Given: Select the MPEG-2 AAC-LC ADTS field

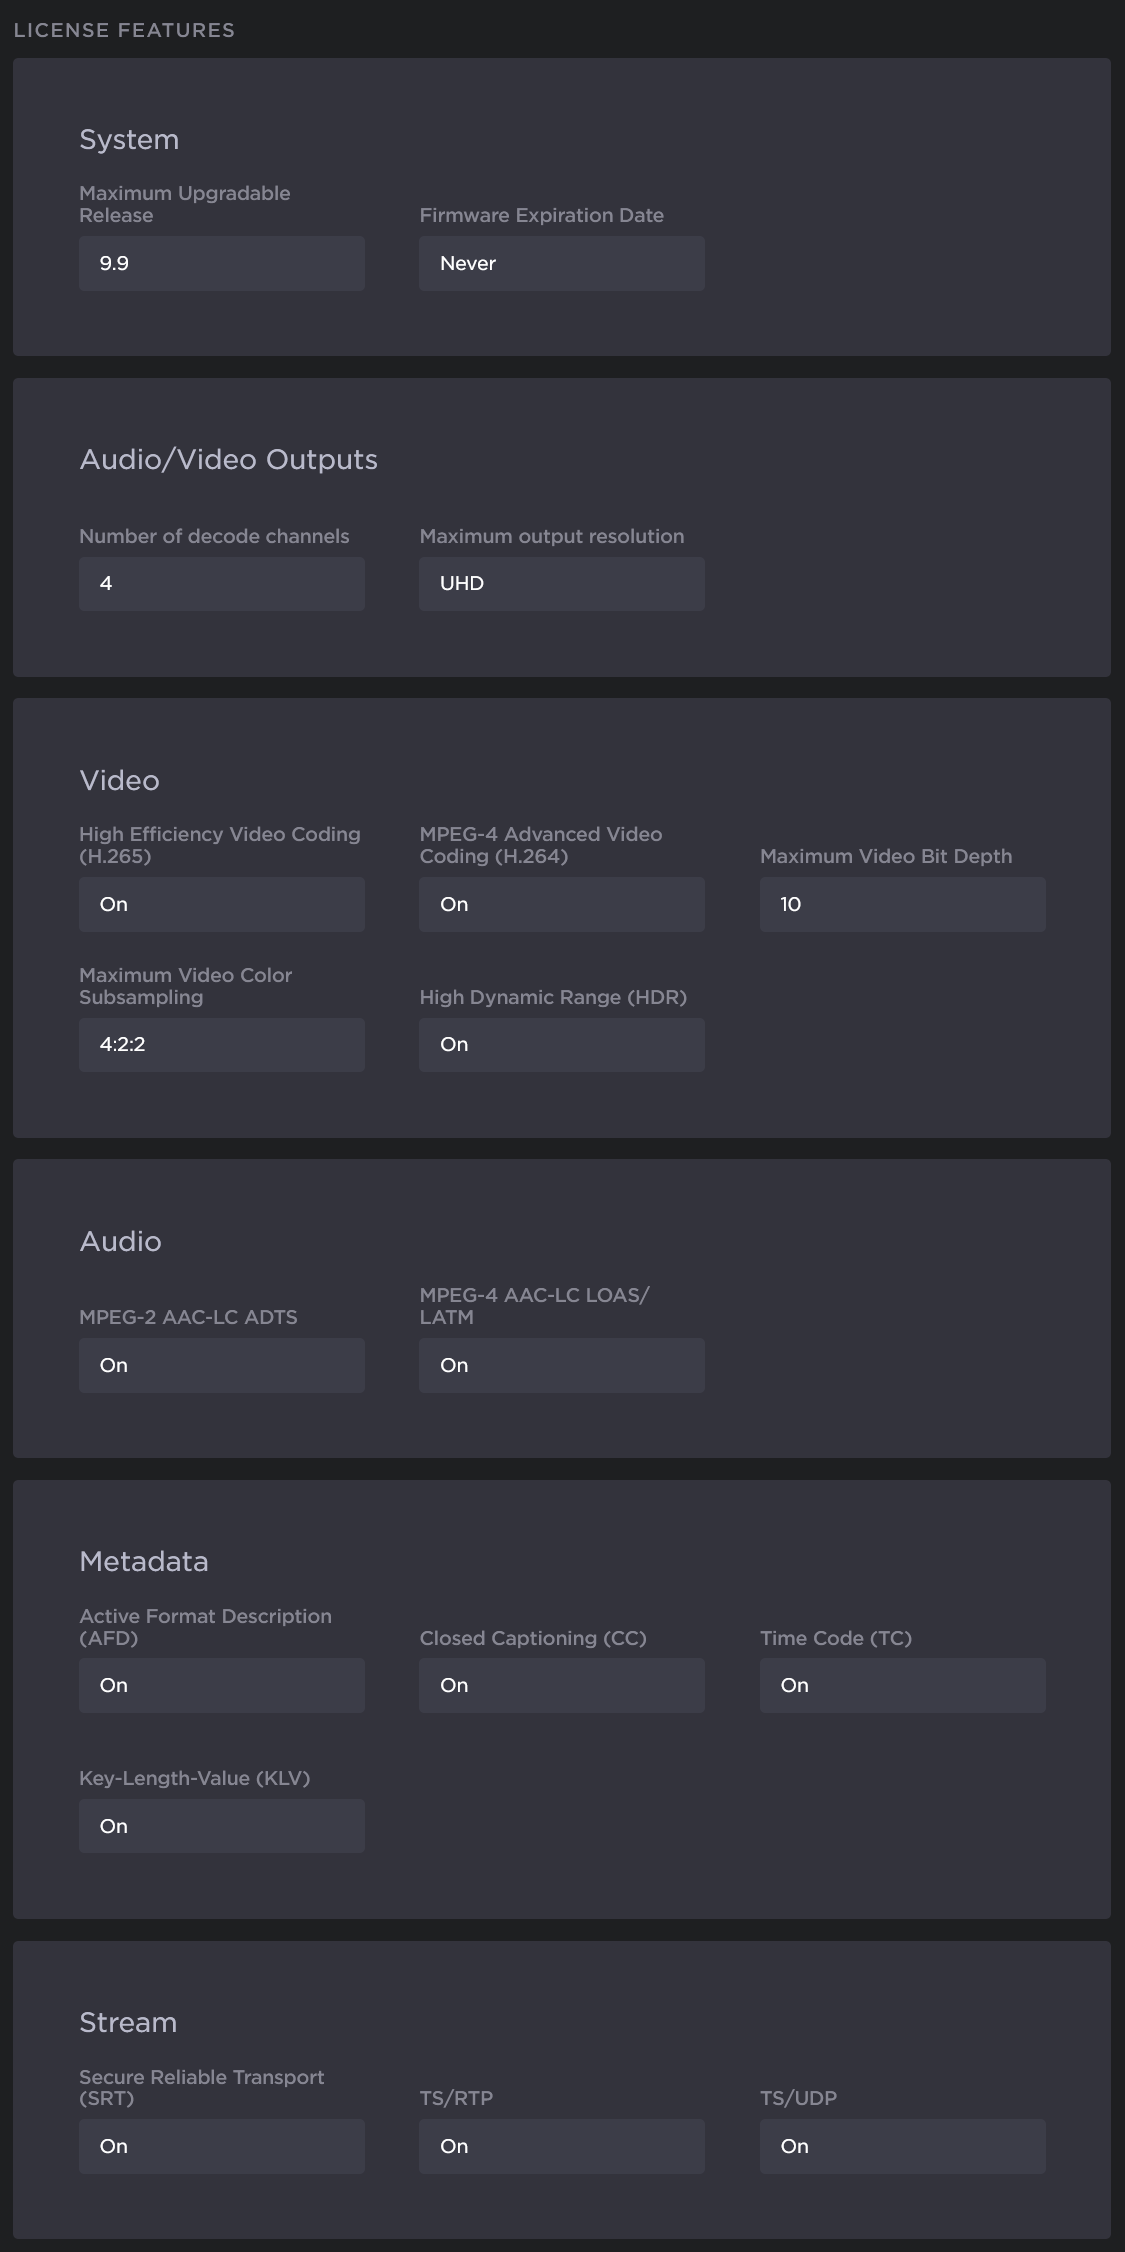Looking at the screenshot, I should [x=221, y=1365].
